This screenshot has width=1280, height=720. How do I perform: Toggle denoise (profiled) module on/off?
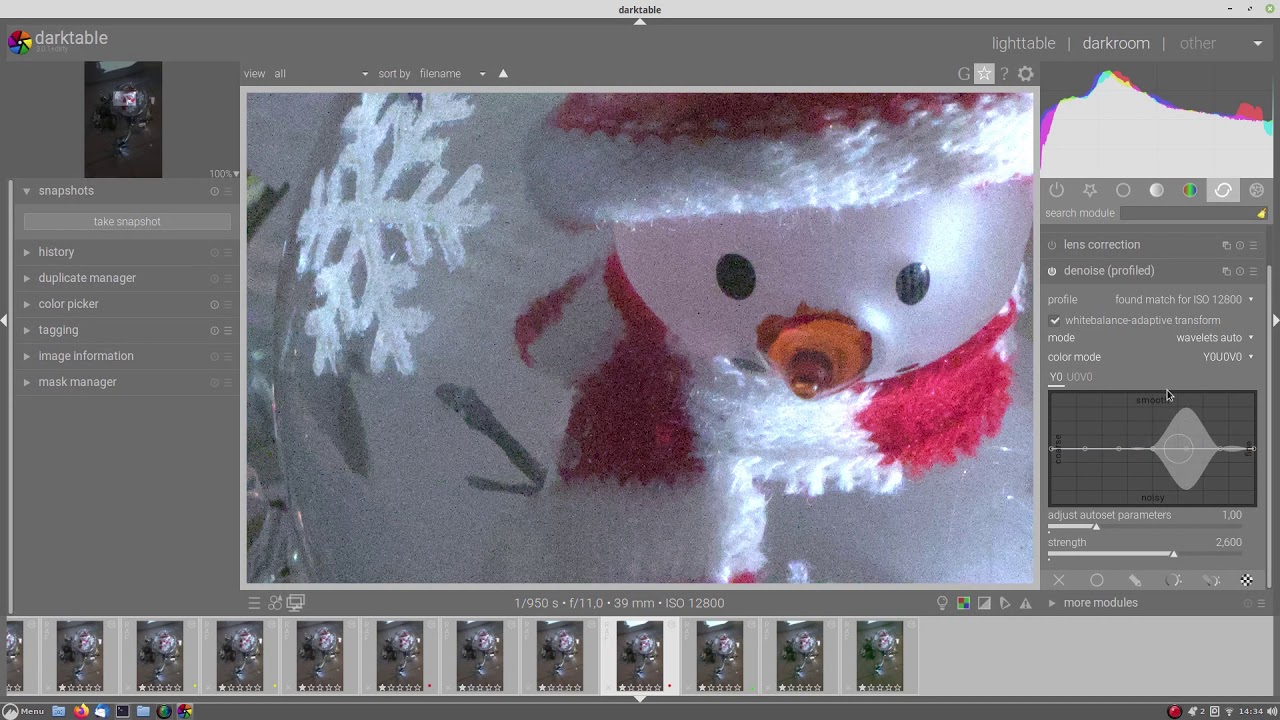click(x=1052, y=271)
